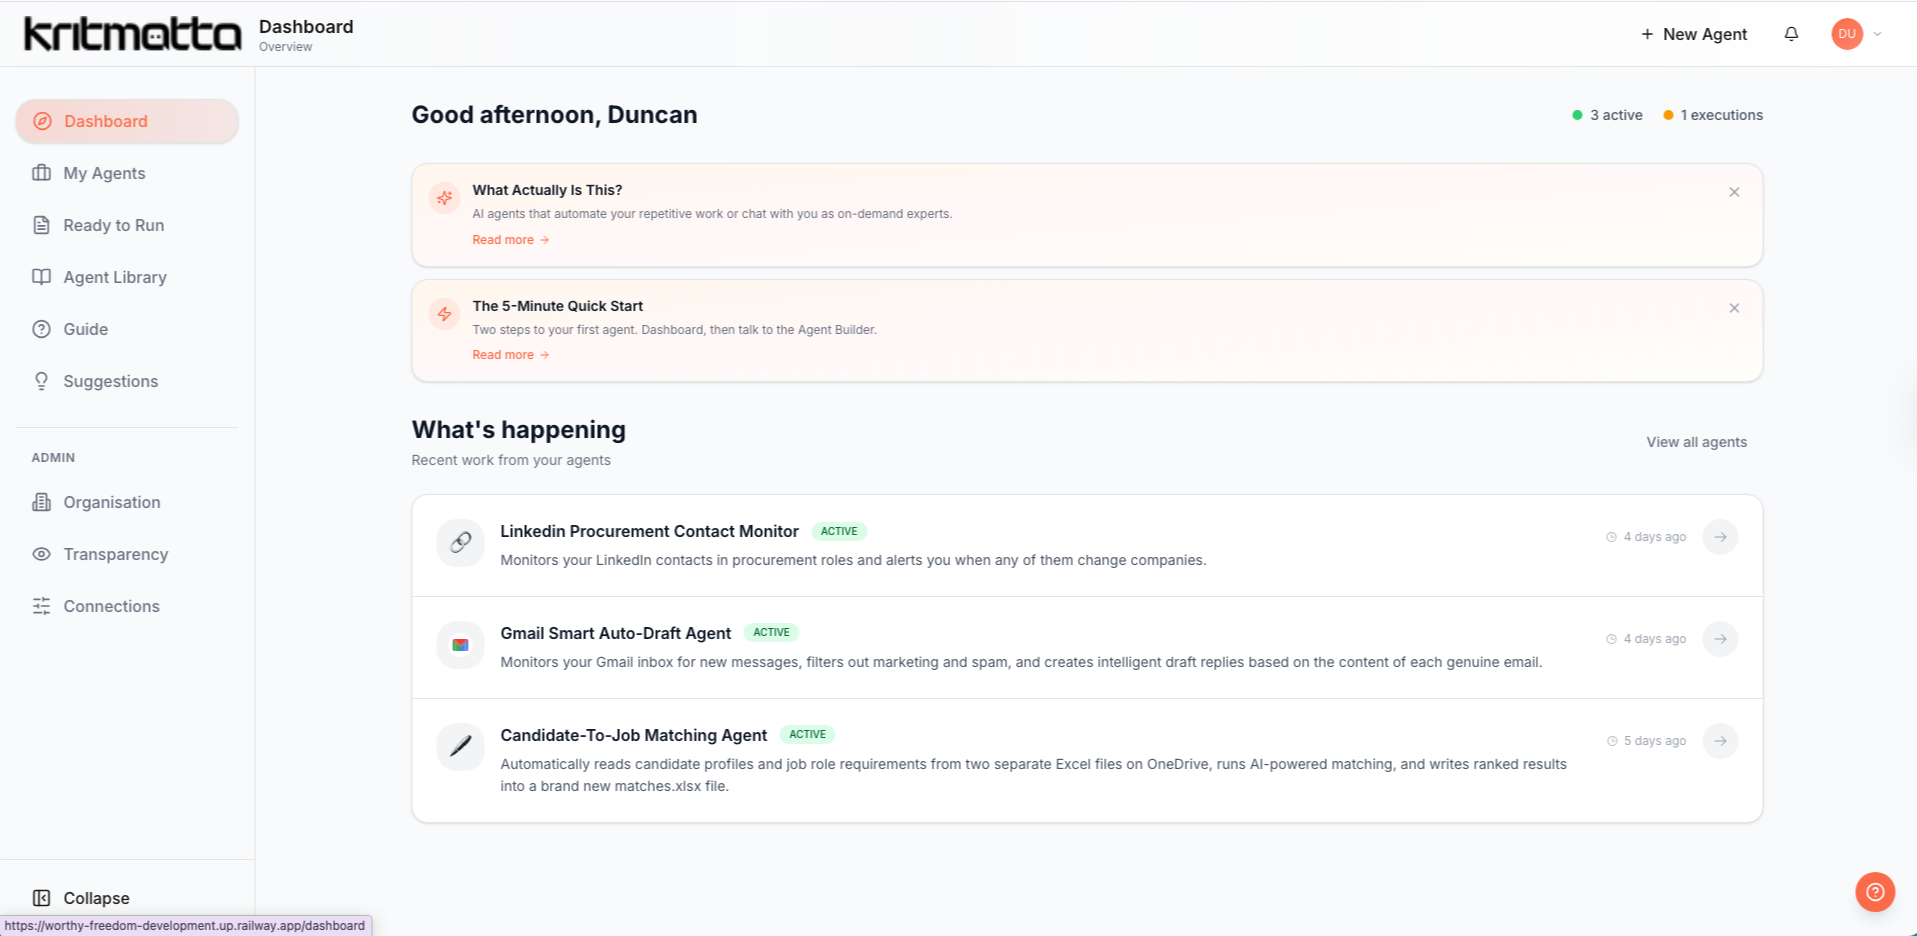Viewport: 1917px width, 936px height.
Task: Open Read more under Quick Start
Action: (510, 355)
